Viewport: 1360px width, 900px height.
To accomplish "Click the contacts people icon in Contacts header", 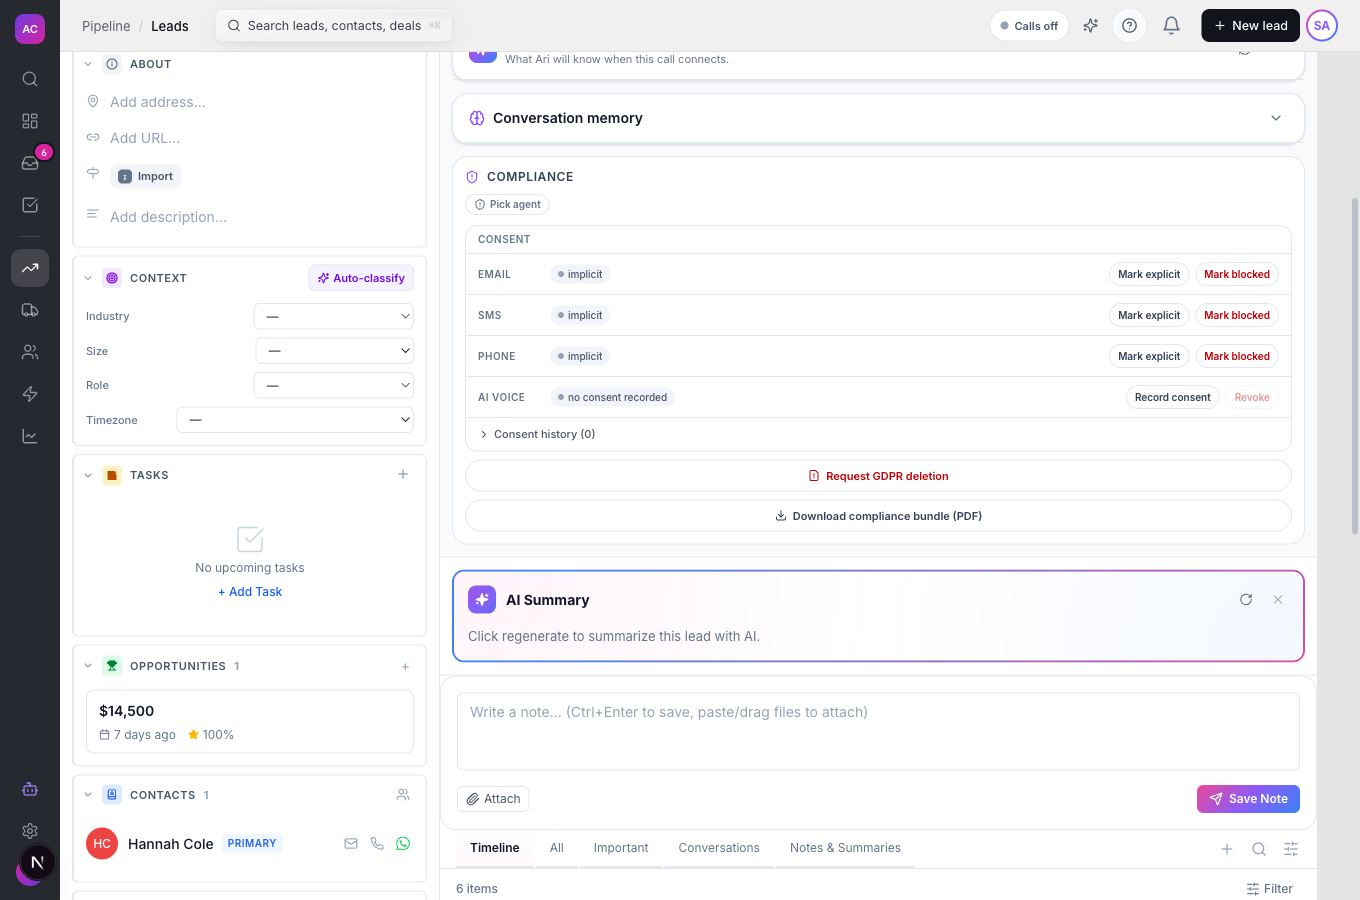I will tap(403, 795).
